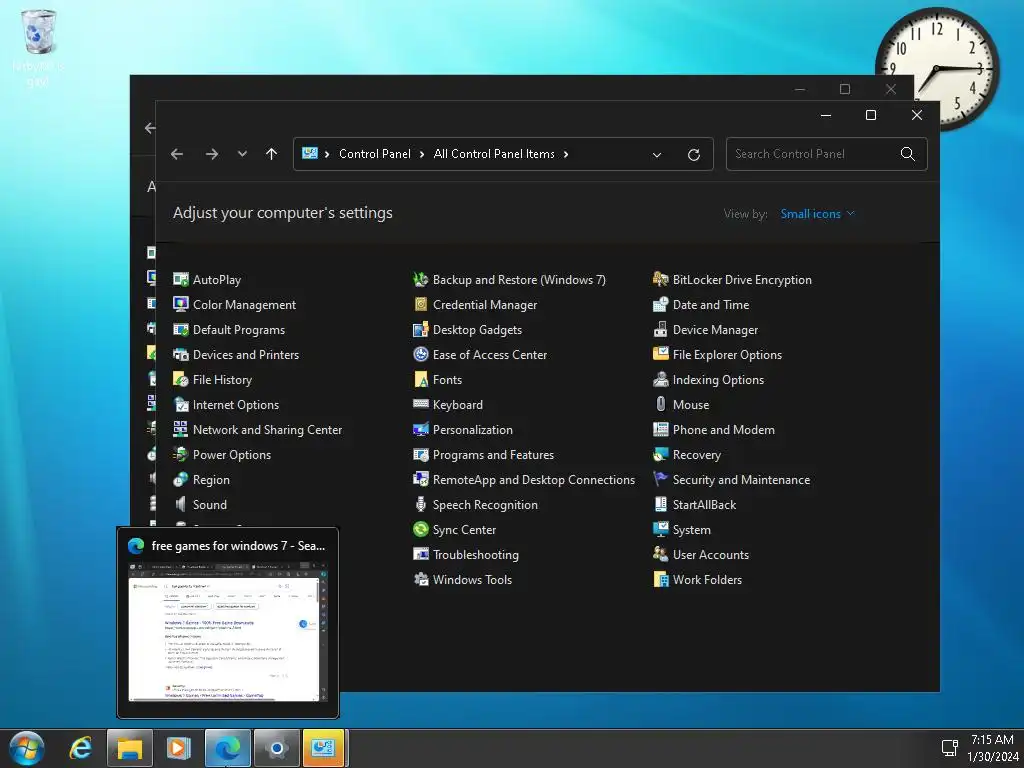The image size is (1024, 768).
Task: Open the View by Small icons dropdown
Action: [817, 214]
